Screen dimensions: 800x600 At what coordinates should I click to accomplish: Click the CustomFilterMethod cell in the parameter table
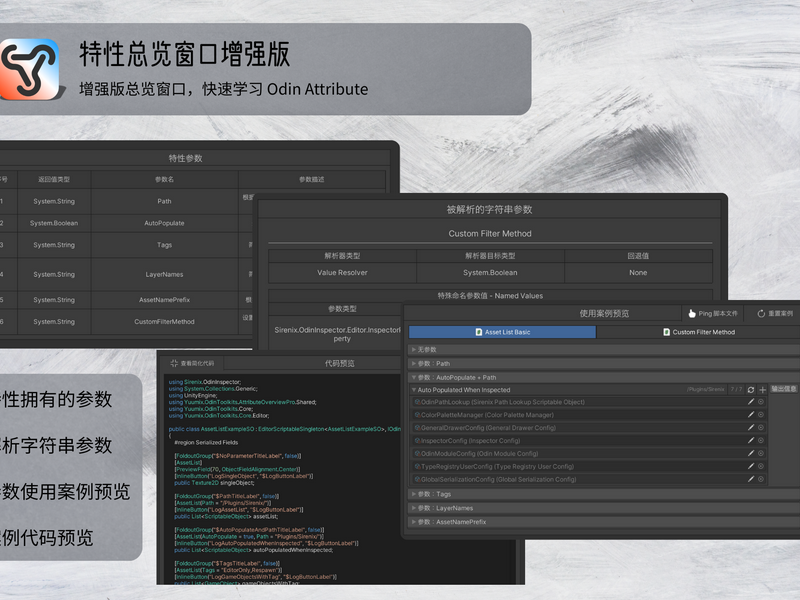(x=164, y=321)
